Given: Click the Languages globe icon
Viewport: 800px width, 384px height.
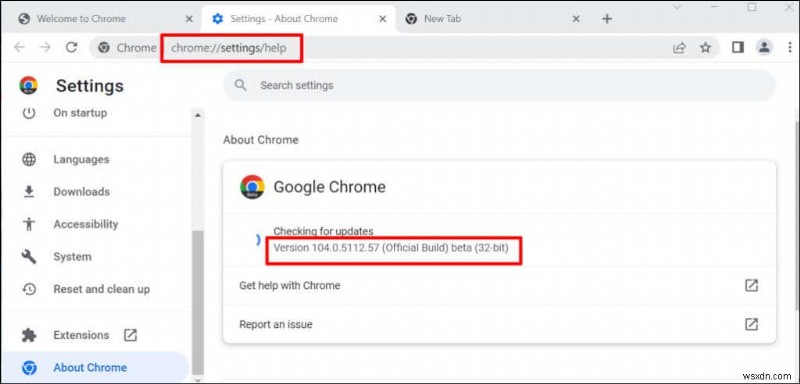Looking at the screenshot, I should pos(29,160).
